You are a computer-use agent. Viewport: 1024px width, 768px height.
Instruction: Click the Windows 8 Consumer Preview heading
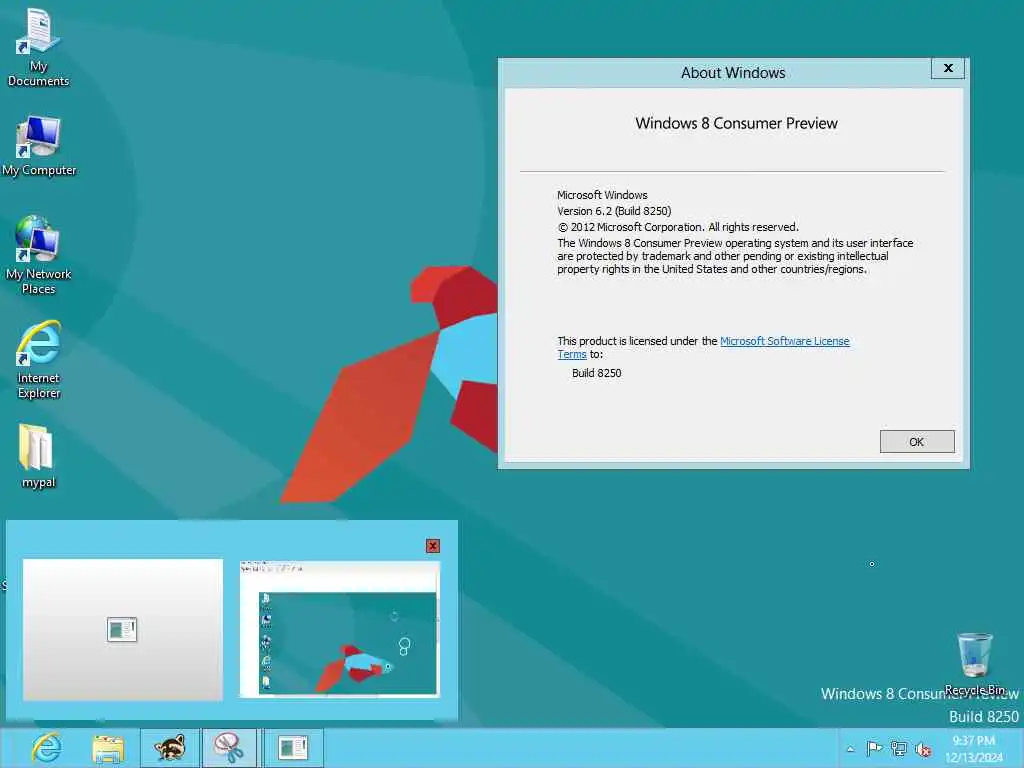click(x=736, y=123)
